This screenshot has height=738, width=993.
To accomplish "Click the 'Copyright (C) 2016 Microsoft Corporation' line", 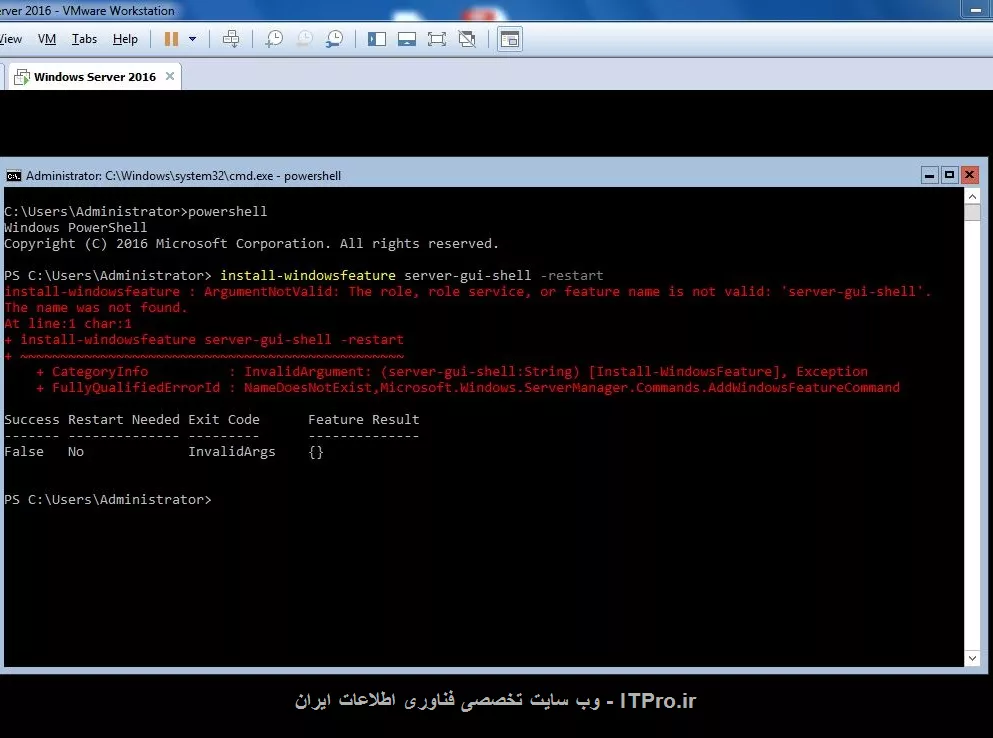I will (x=251, y=243).
